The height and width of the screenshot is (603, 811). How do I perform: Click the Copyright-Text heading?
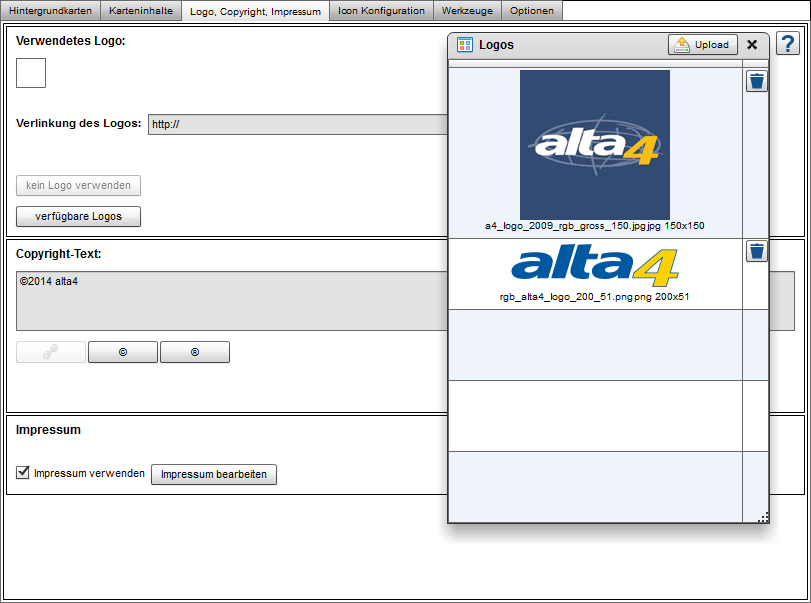58,254
